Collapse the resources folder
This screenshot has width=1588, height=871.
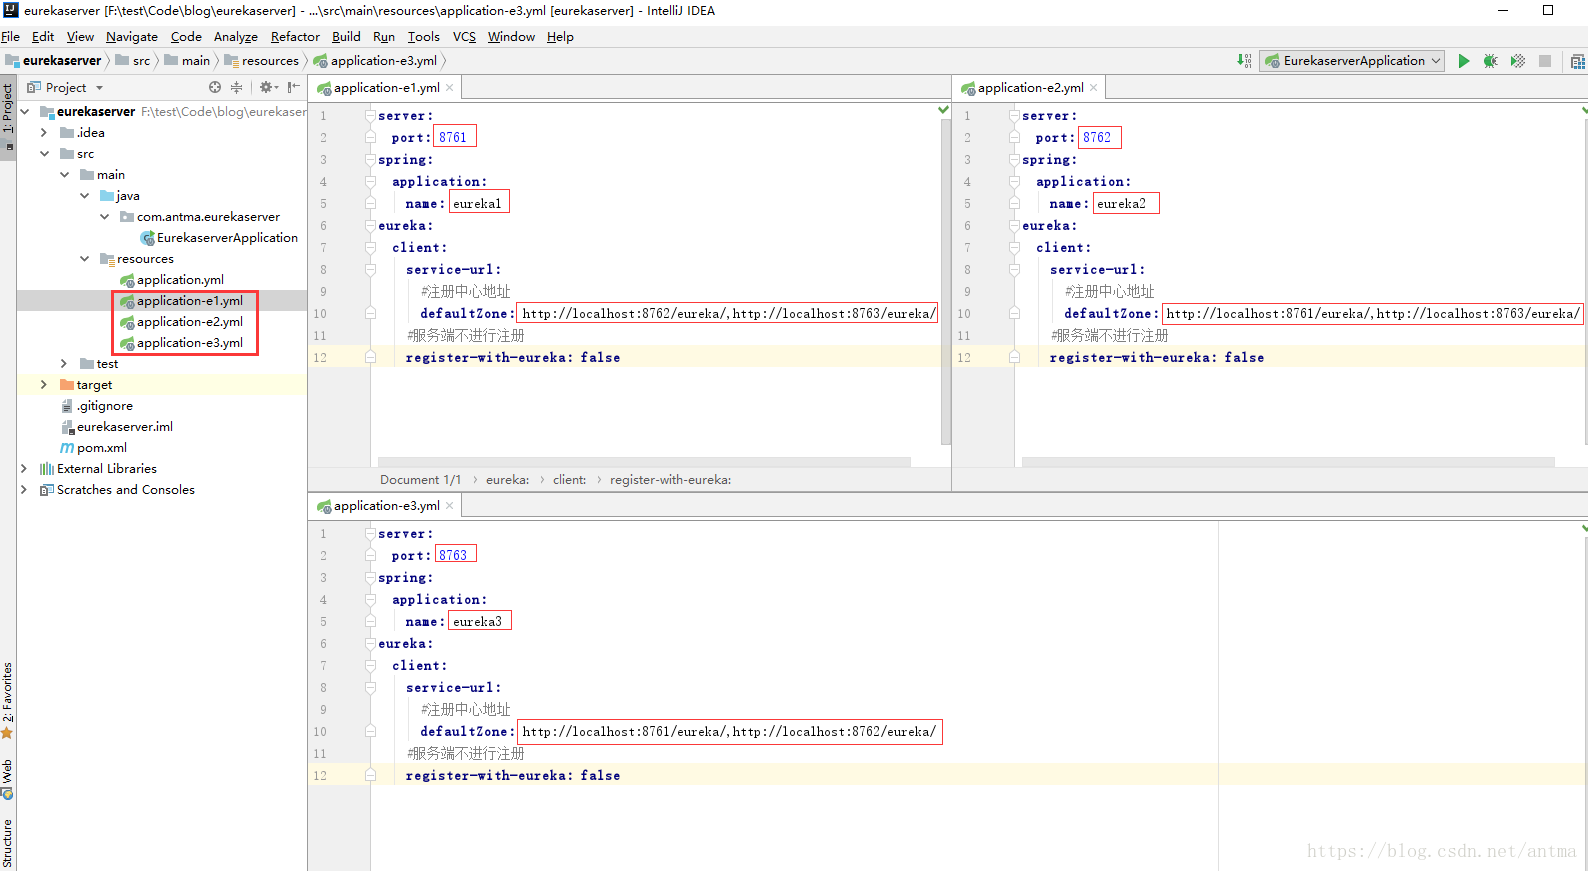coord(84,259)
